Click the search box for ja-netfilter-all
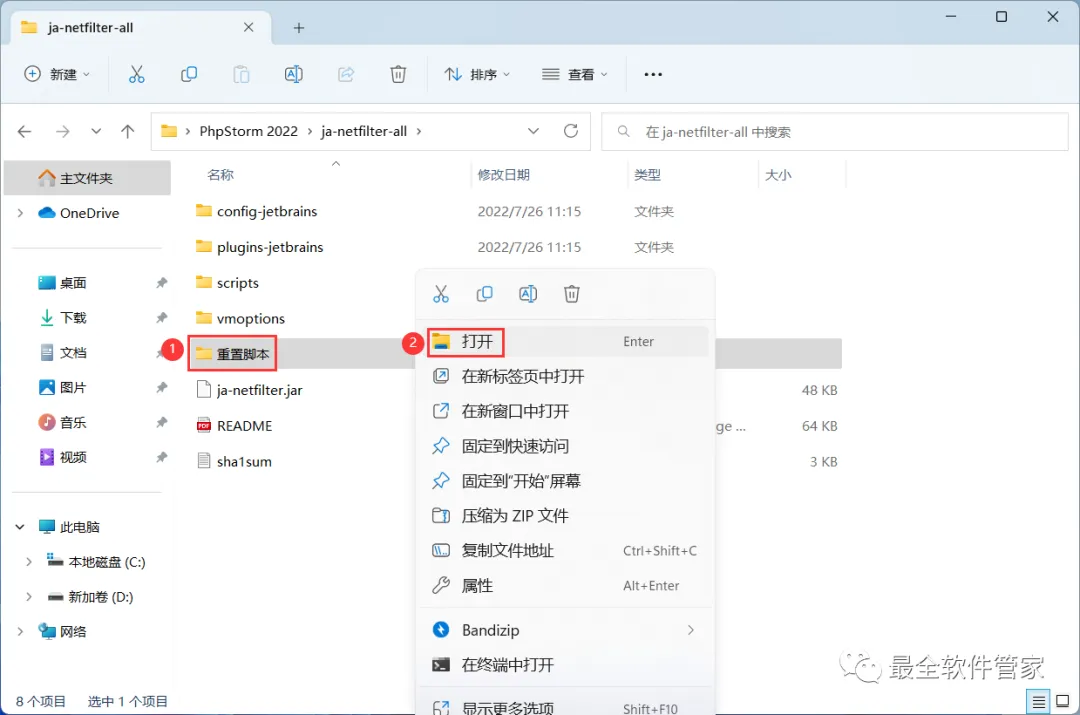This screenshot has height=715, width=1080. pyautogui.click(x=835, y=132)
